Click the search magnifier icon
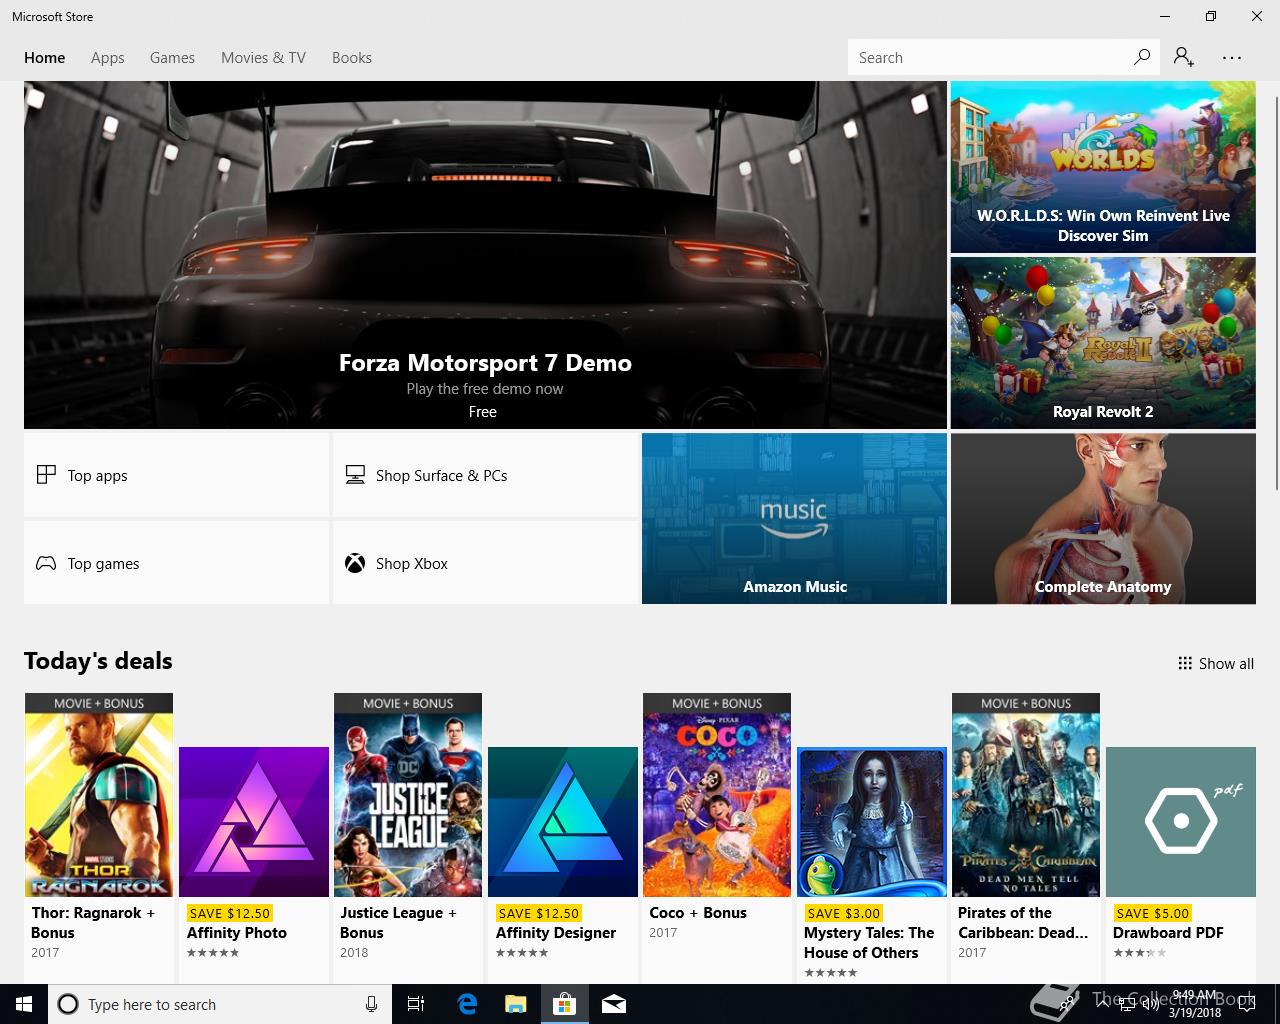This screenshot has width=1280, height=1024. click(1141, 57)
